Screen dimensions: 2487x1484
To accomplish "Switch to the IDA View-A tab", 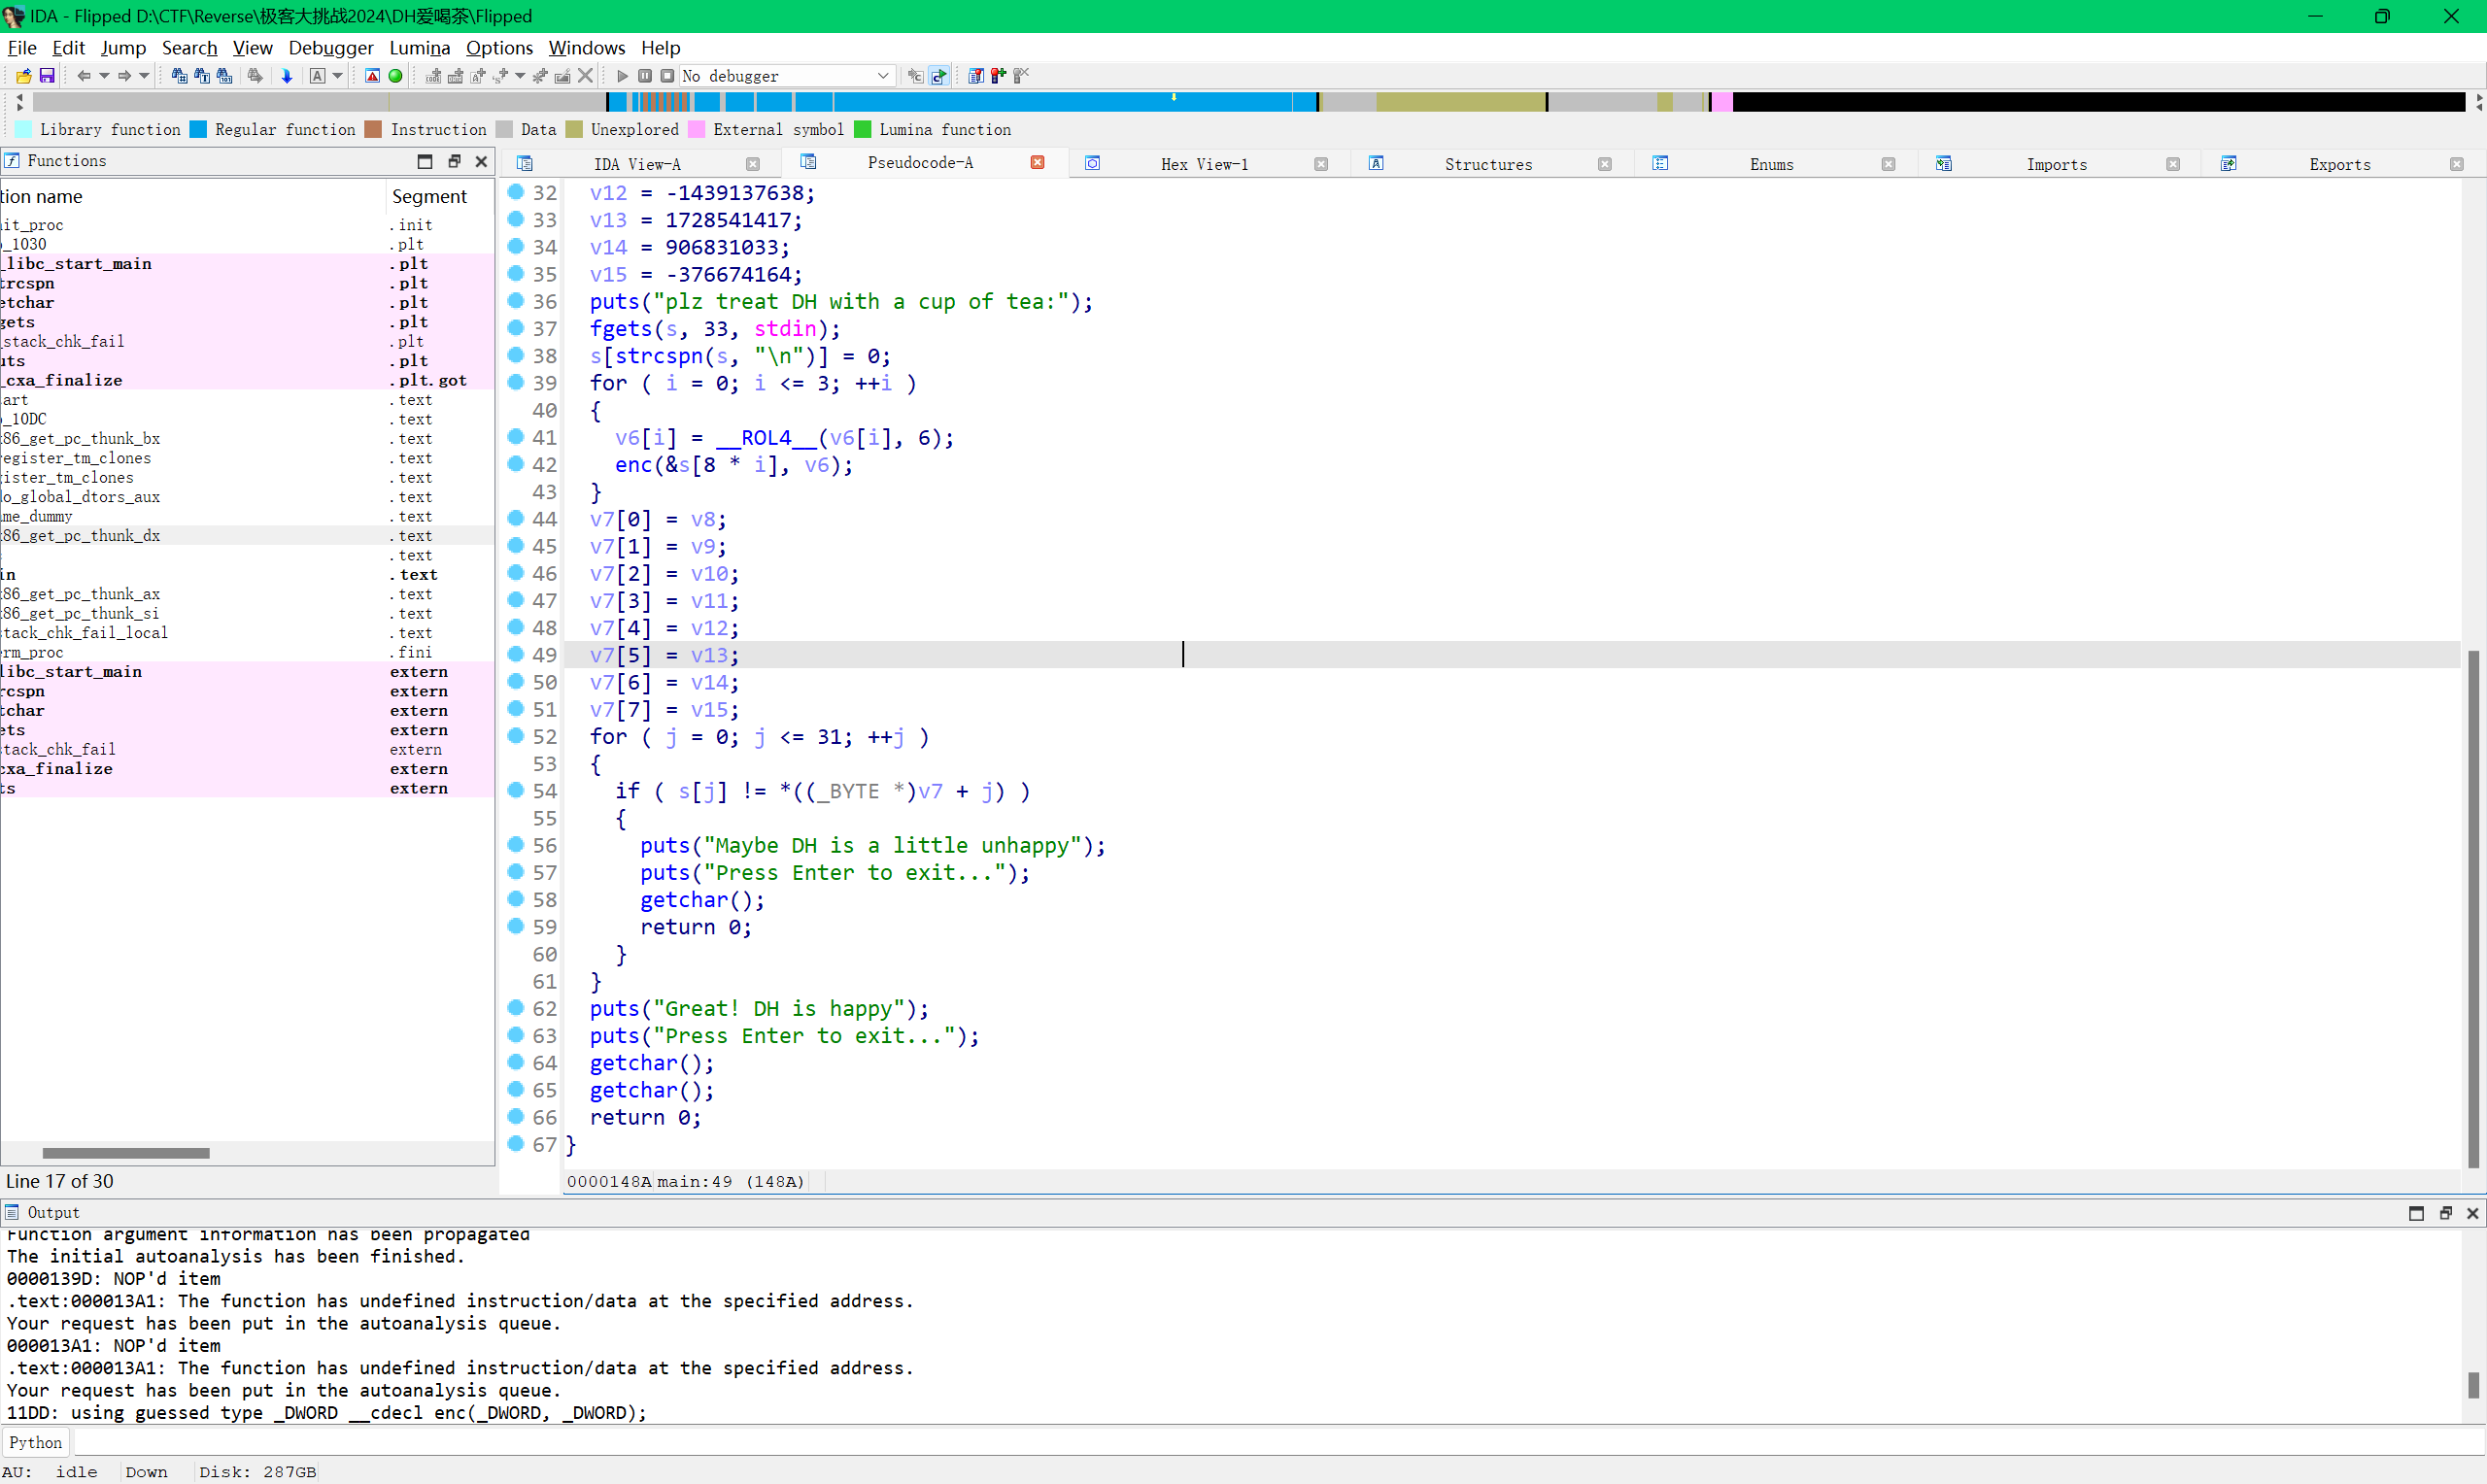I will 637,164.
